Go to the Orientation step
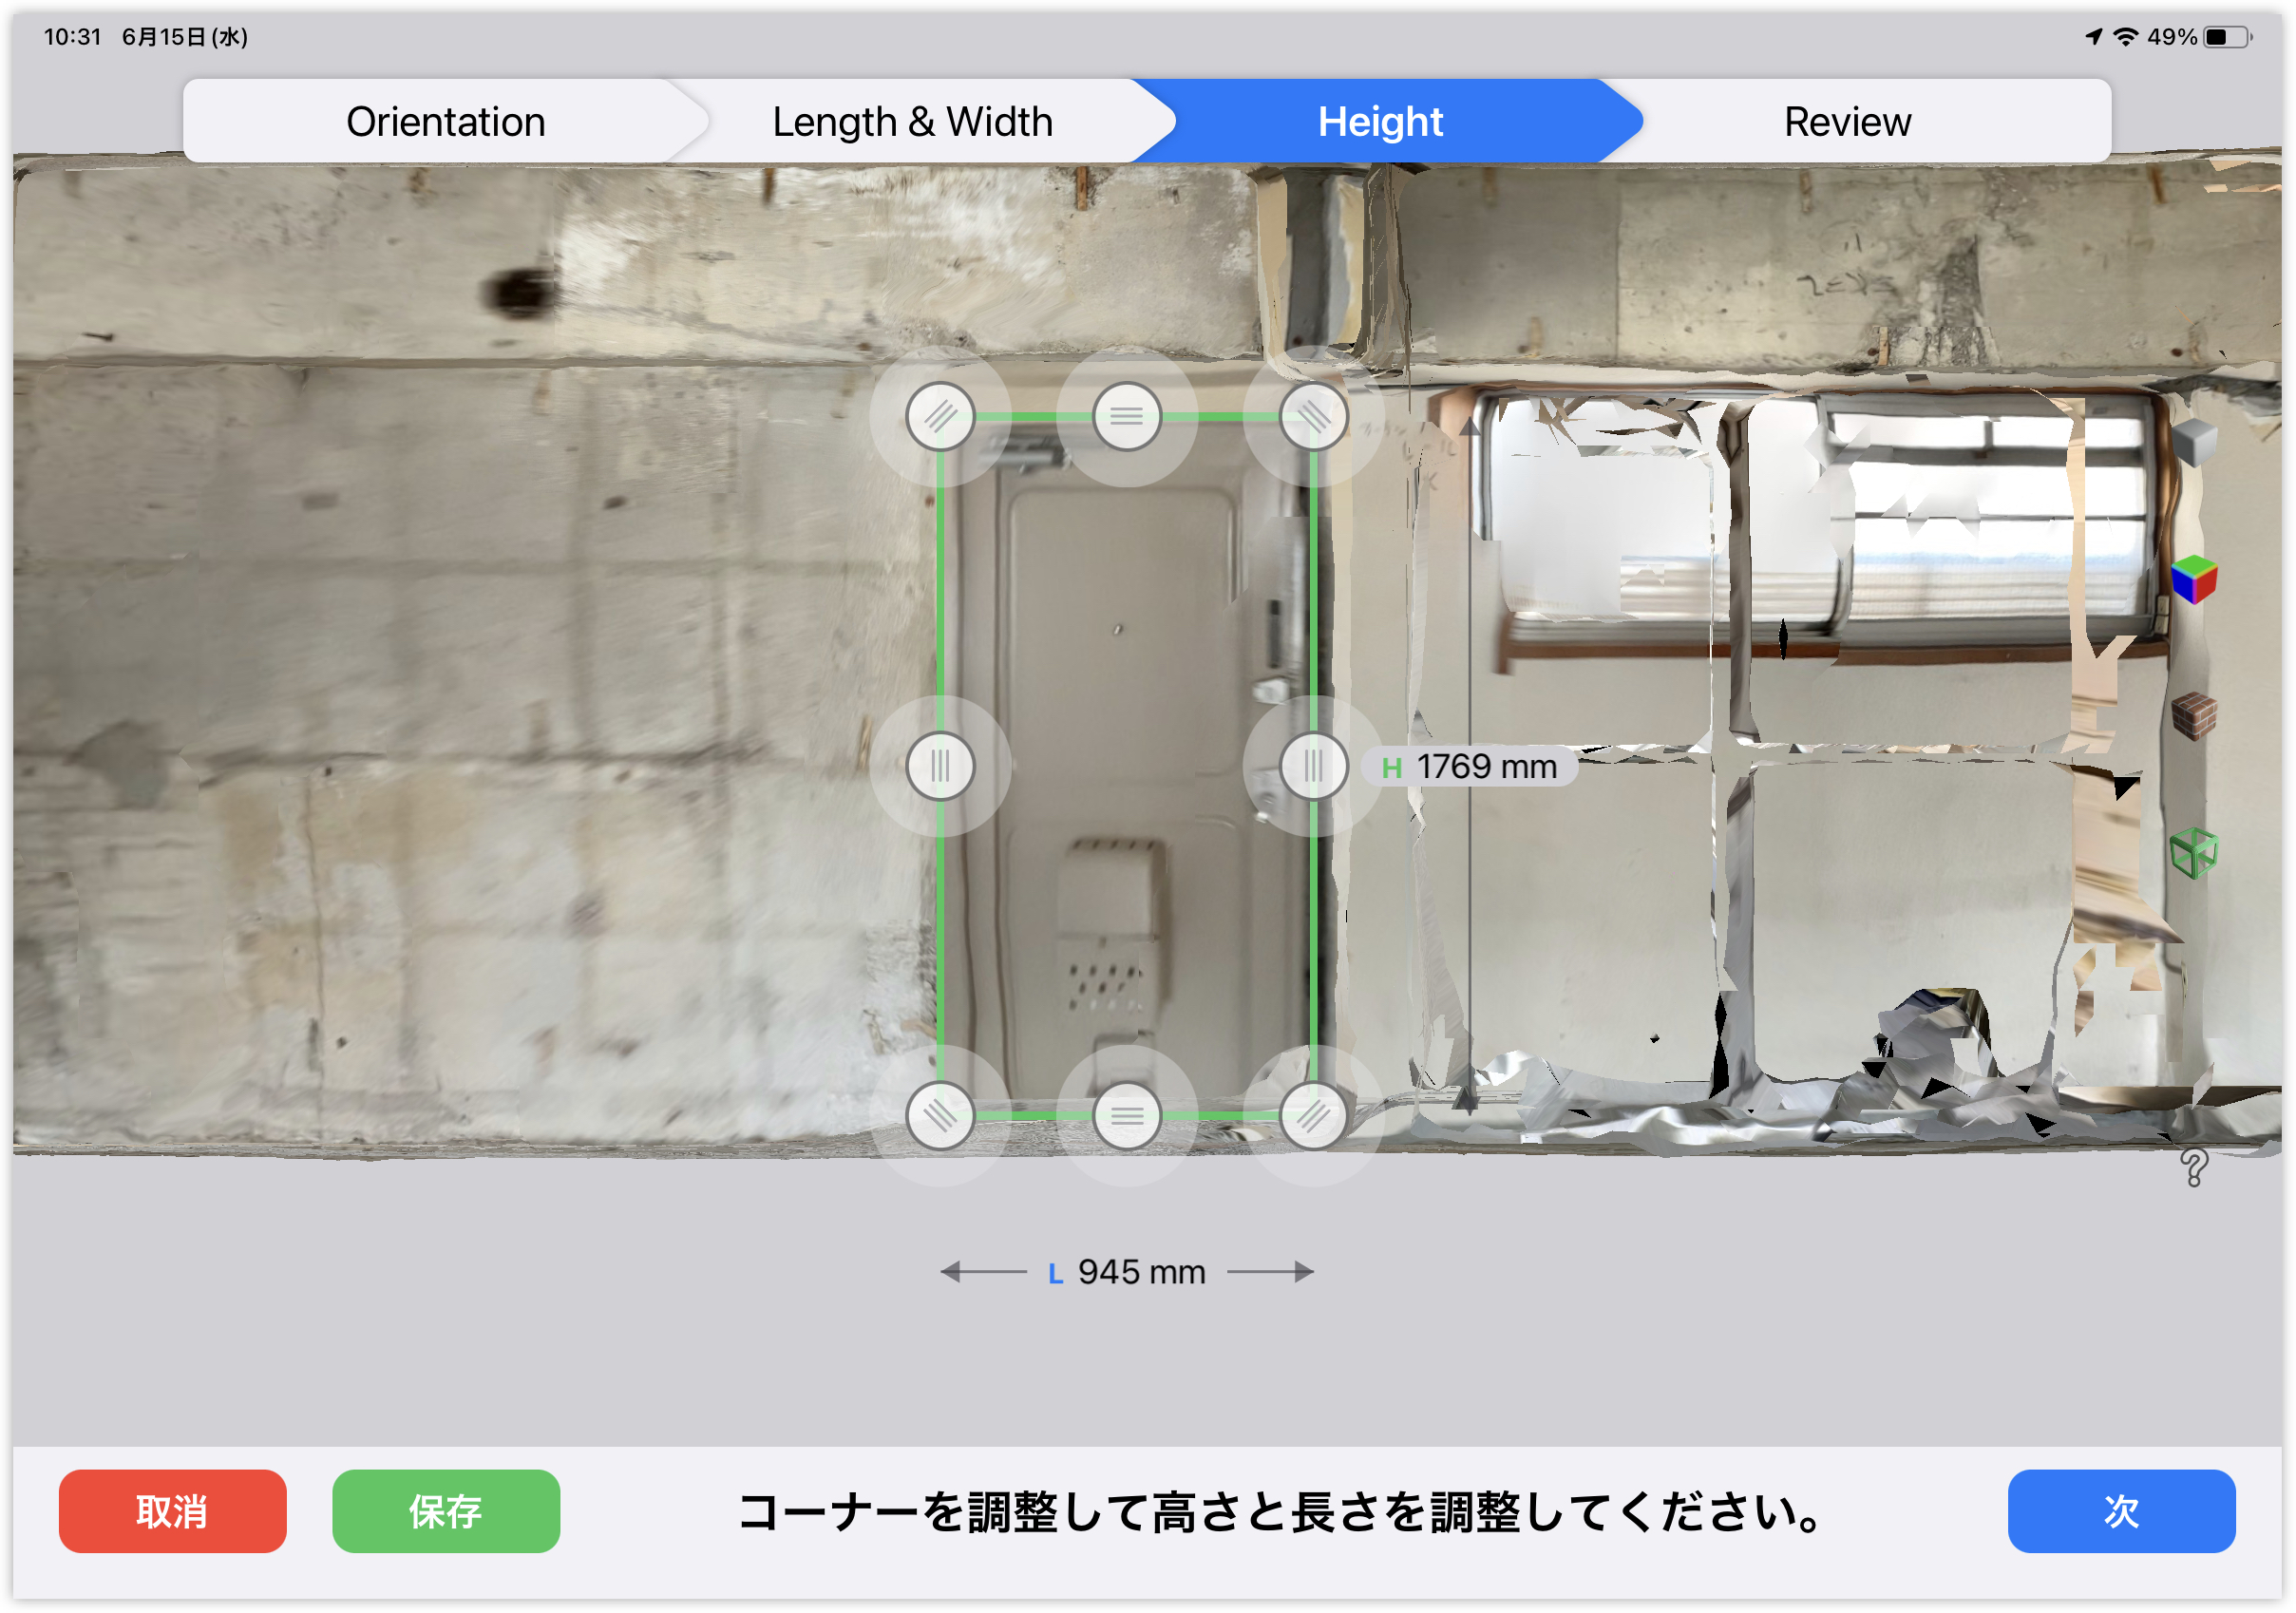 pos(446,122)
